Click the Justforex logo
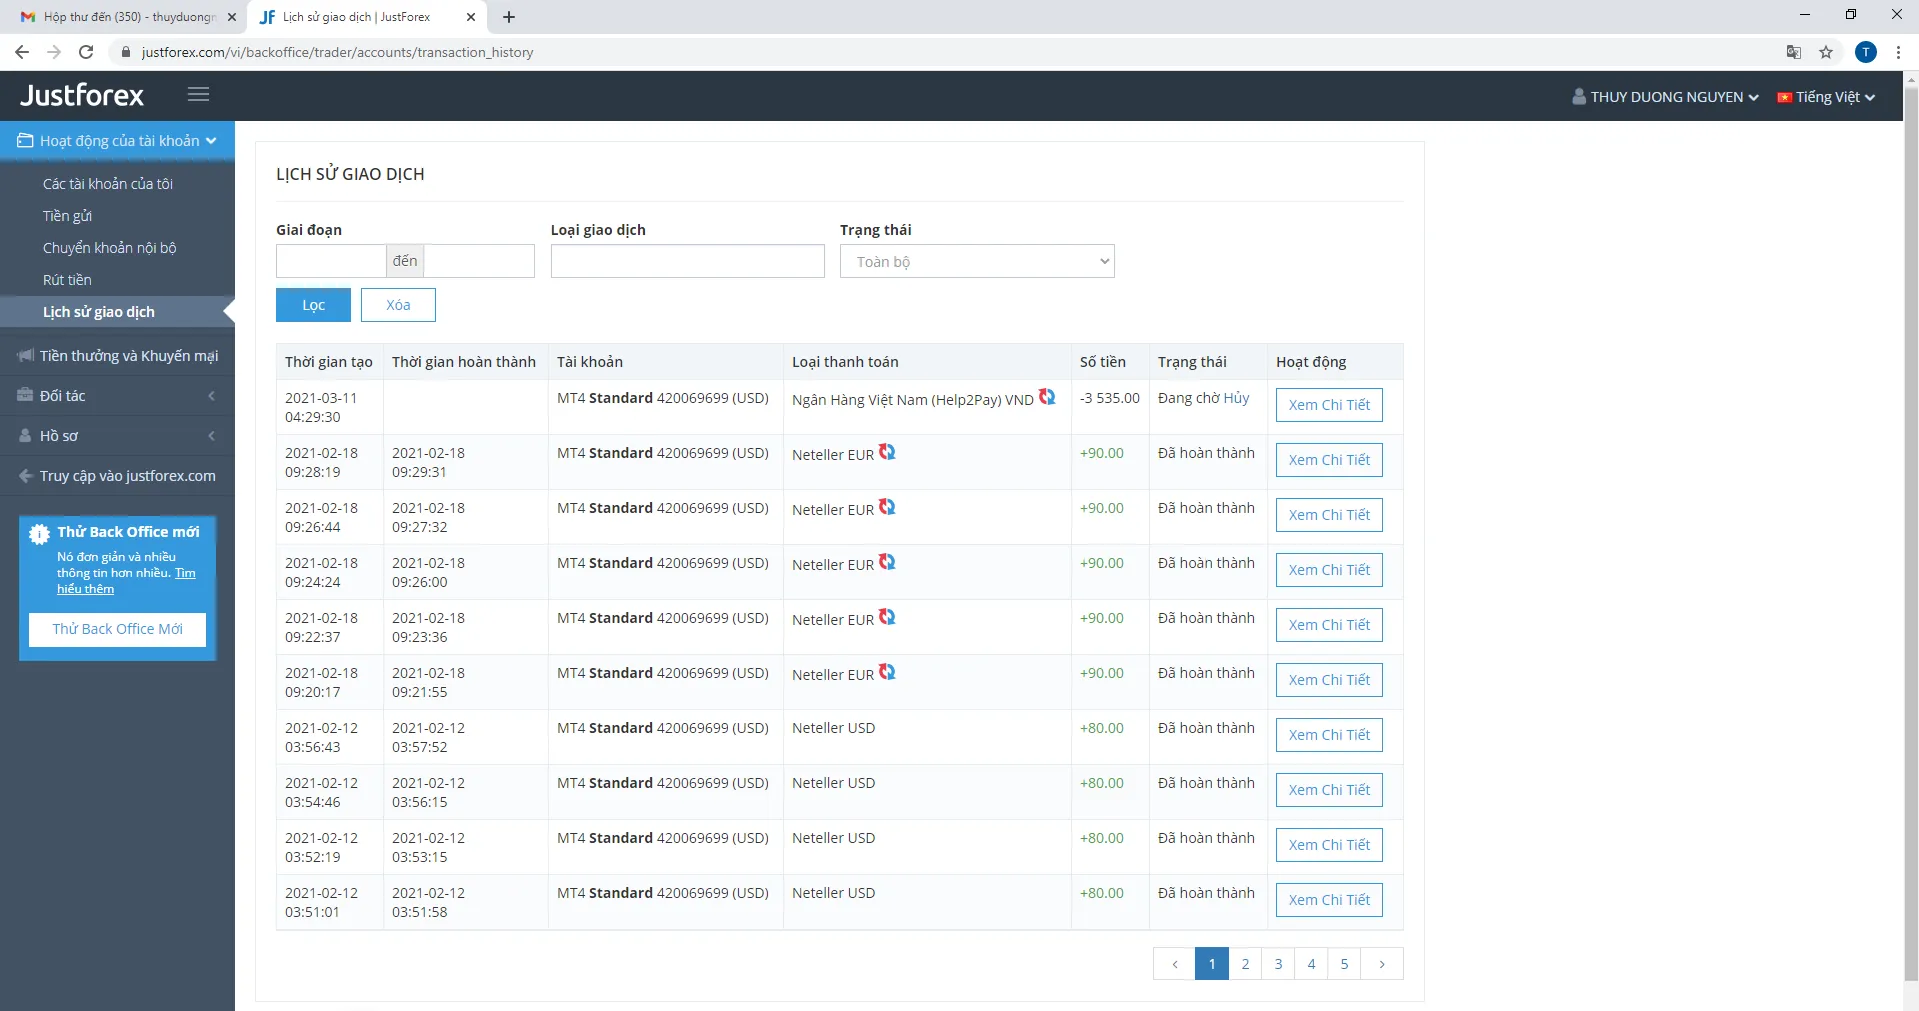This screenshot has height=1011, width=1919. [82, 95]
